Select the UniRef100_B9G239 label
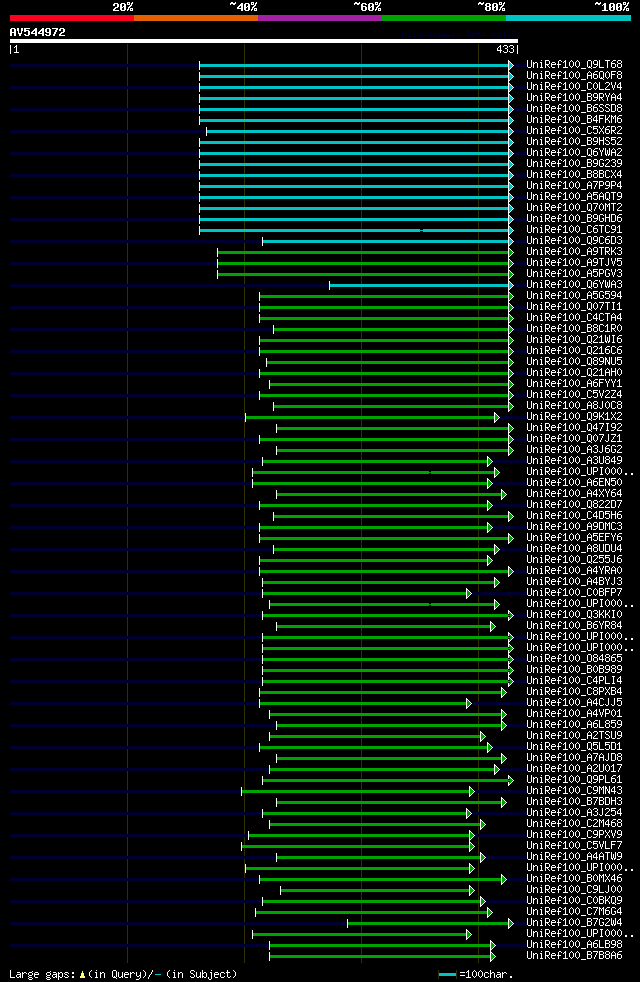 (x=574, y=163)
